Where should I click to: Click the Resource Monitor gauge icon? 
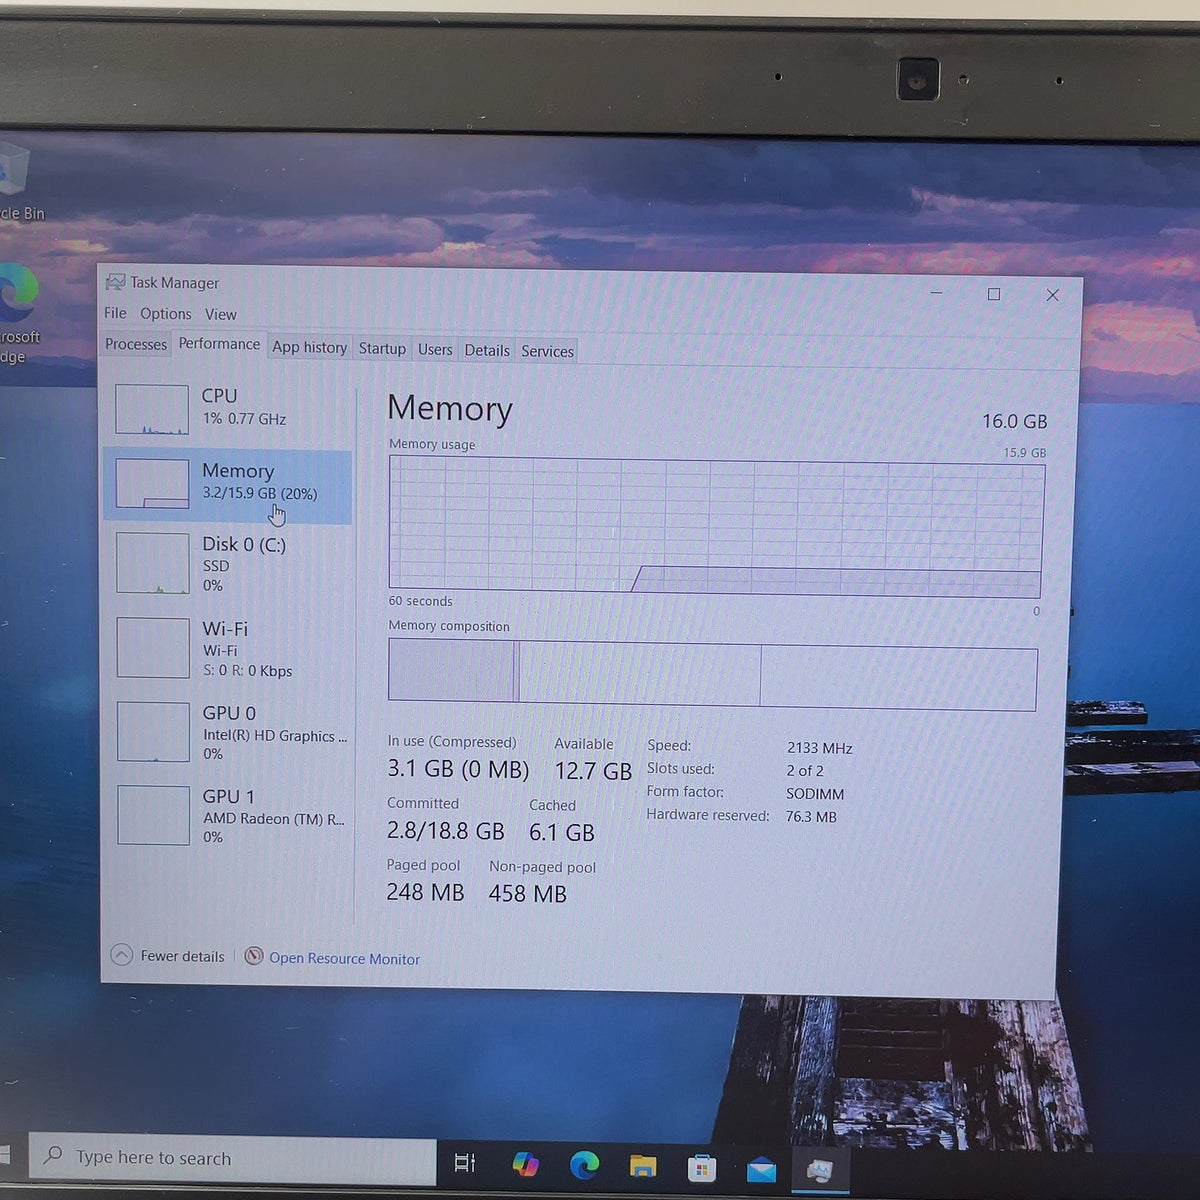[x=254, y=957]
